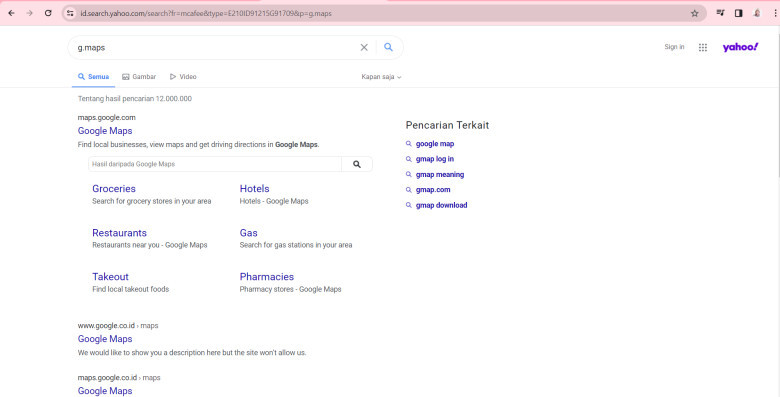This screenshot has width=780, height=397.
Task: Search related term 'gmap meaning'
Action: tap(440, 175)
